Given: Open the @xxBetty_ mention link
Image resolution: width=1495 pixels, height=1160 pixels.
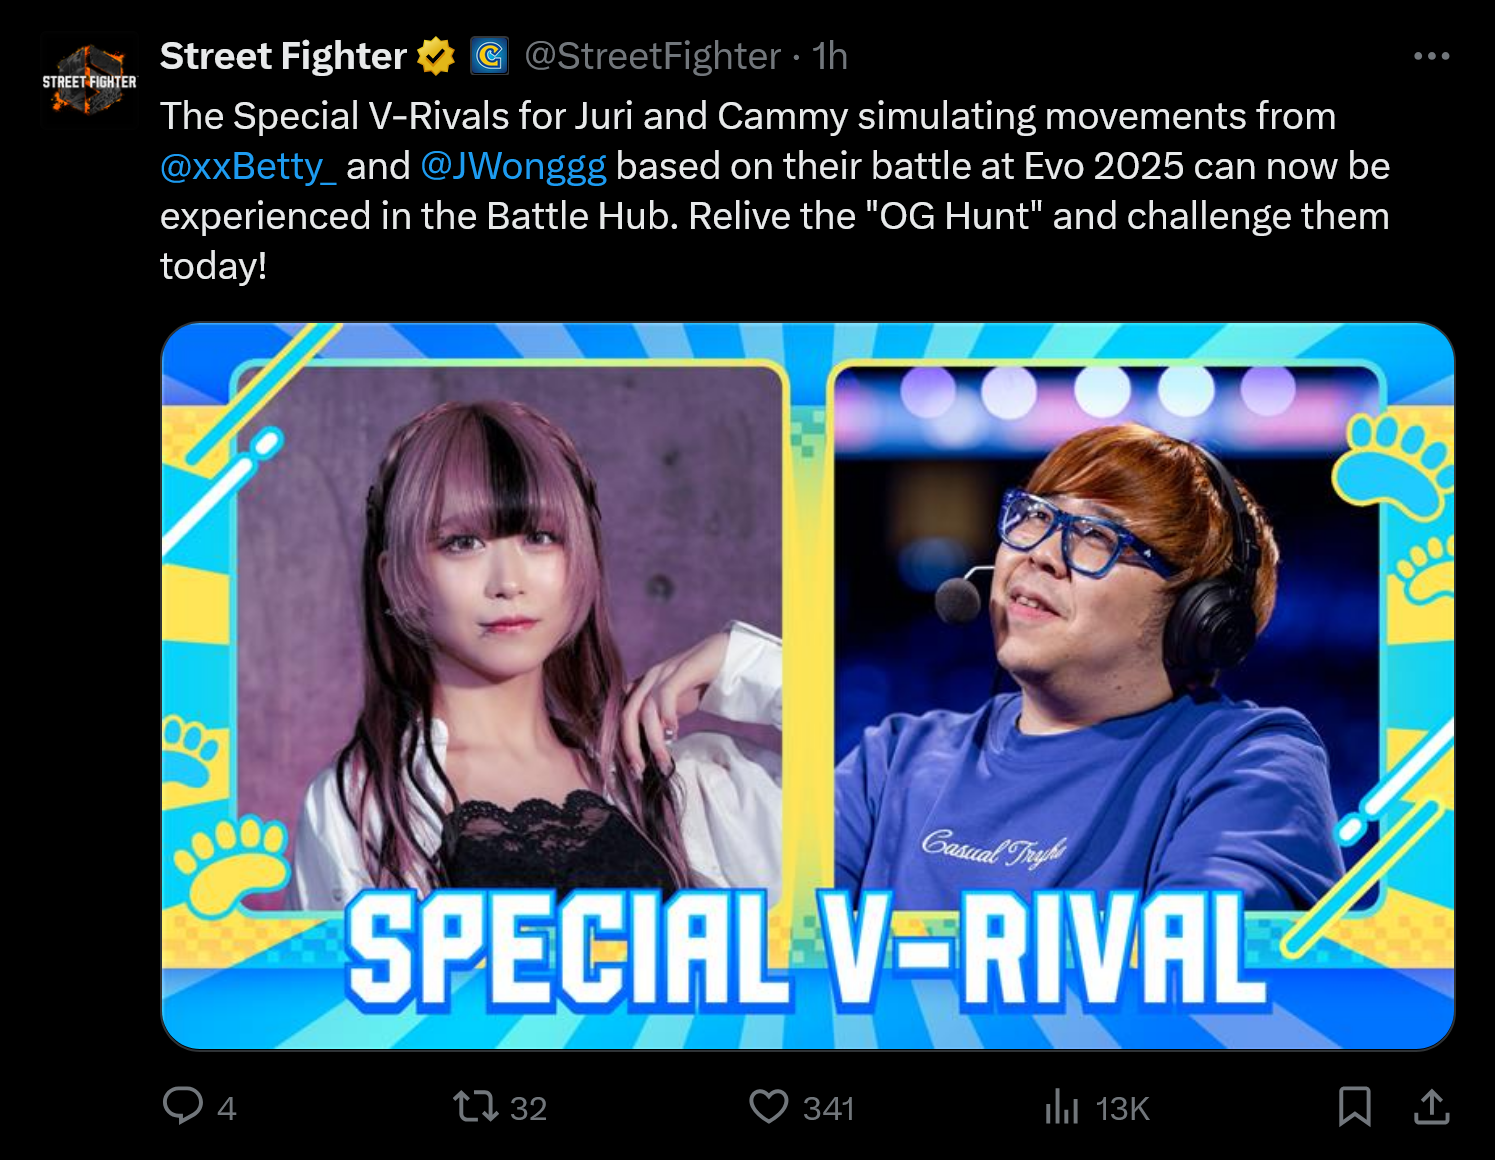Looking at the screenshot, I should point(248,166).
